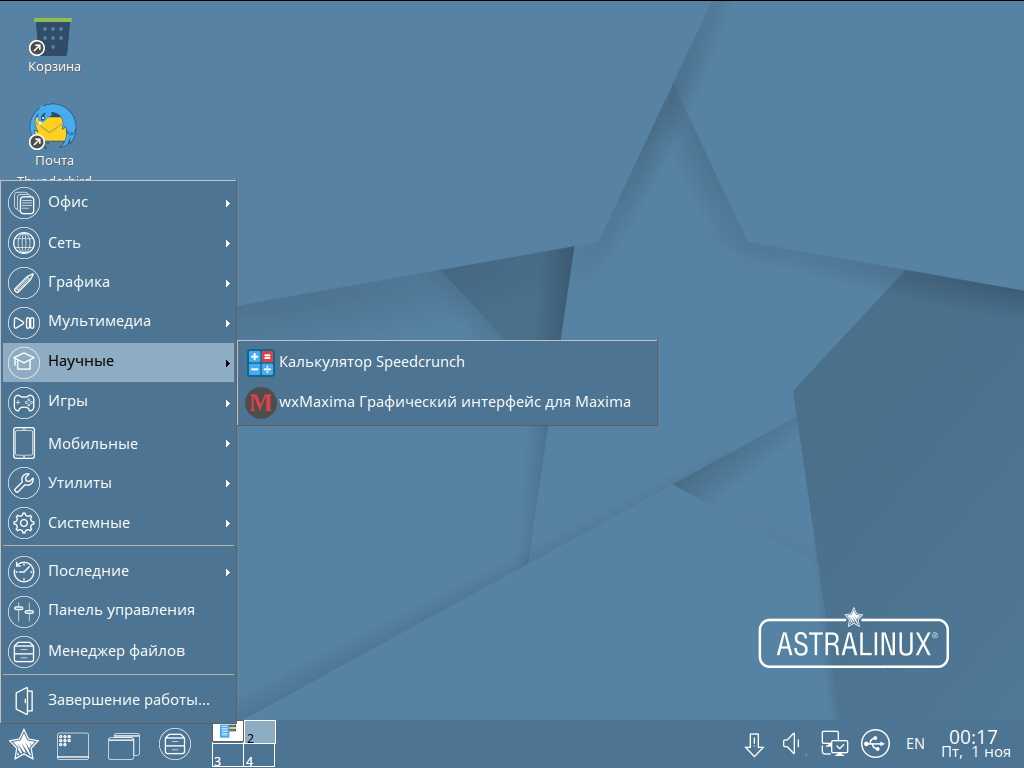Switch to virtual desktop 4 in pager
Image resolution: width=1024 pixels, height=768 pixels.
[259, 760]
